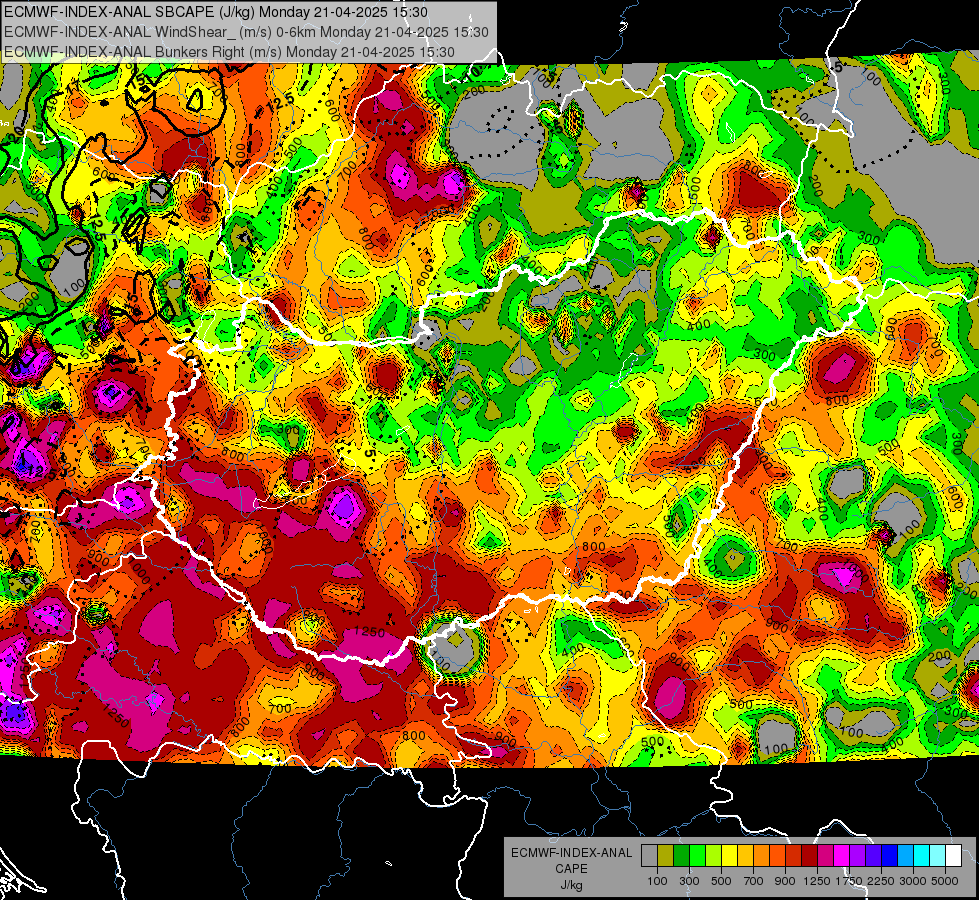The image size is (979, 900).
Task: Click the 500 tick label on the legend scale
Action: (721, 881)
